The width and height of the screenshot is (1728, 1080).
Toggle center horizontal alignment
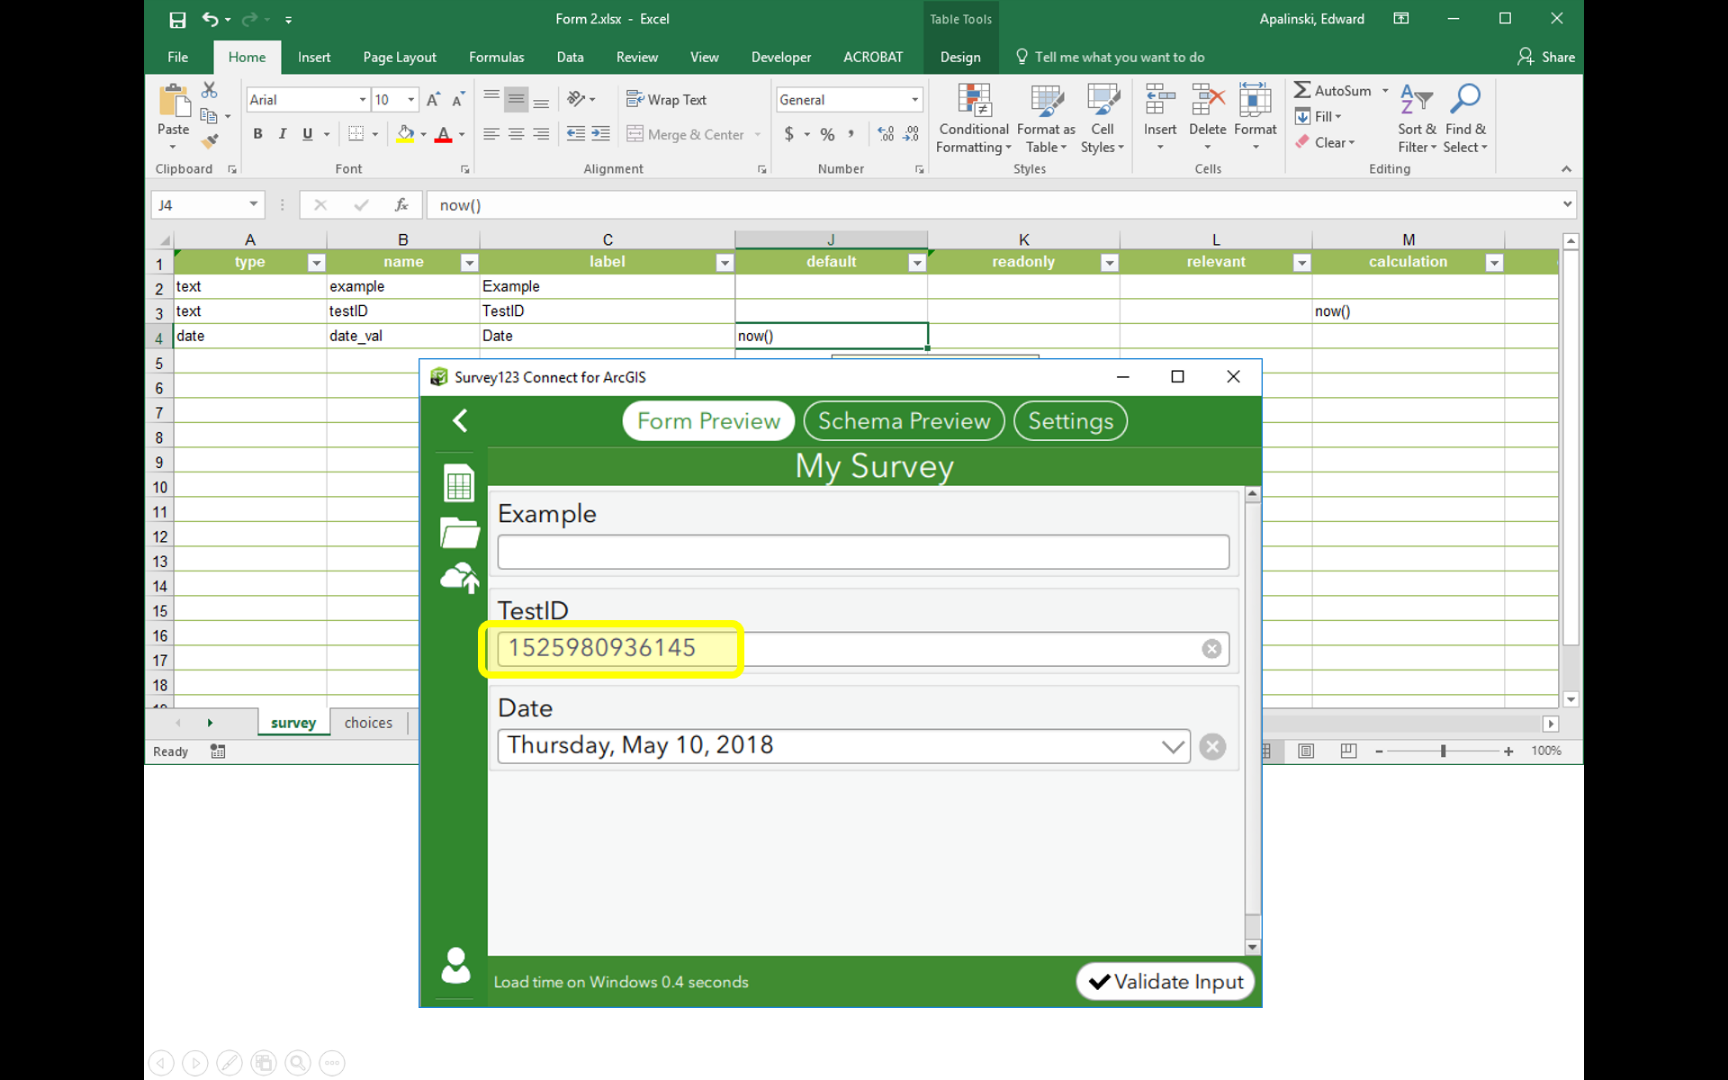[x=516, y=134]
